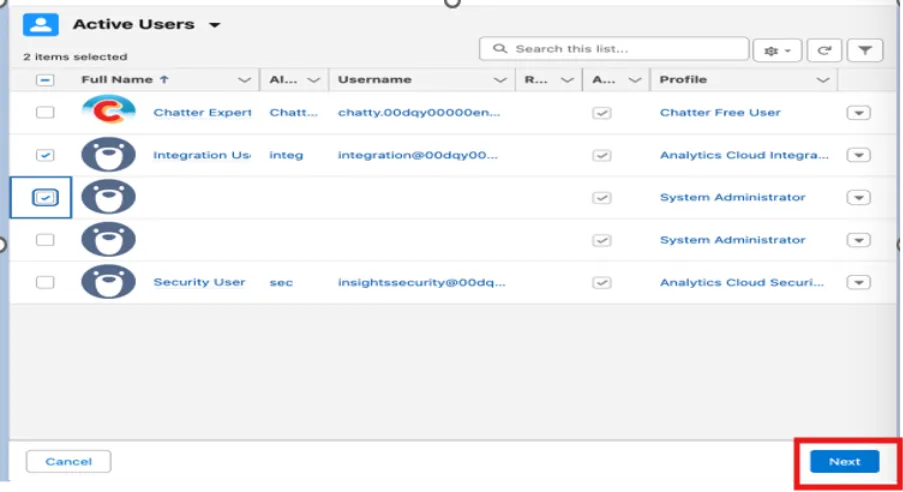Open Analytics Cloud Integration profile link
Viewport: 903px width, 492px height.
pos(744,155)
